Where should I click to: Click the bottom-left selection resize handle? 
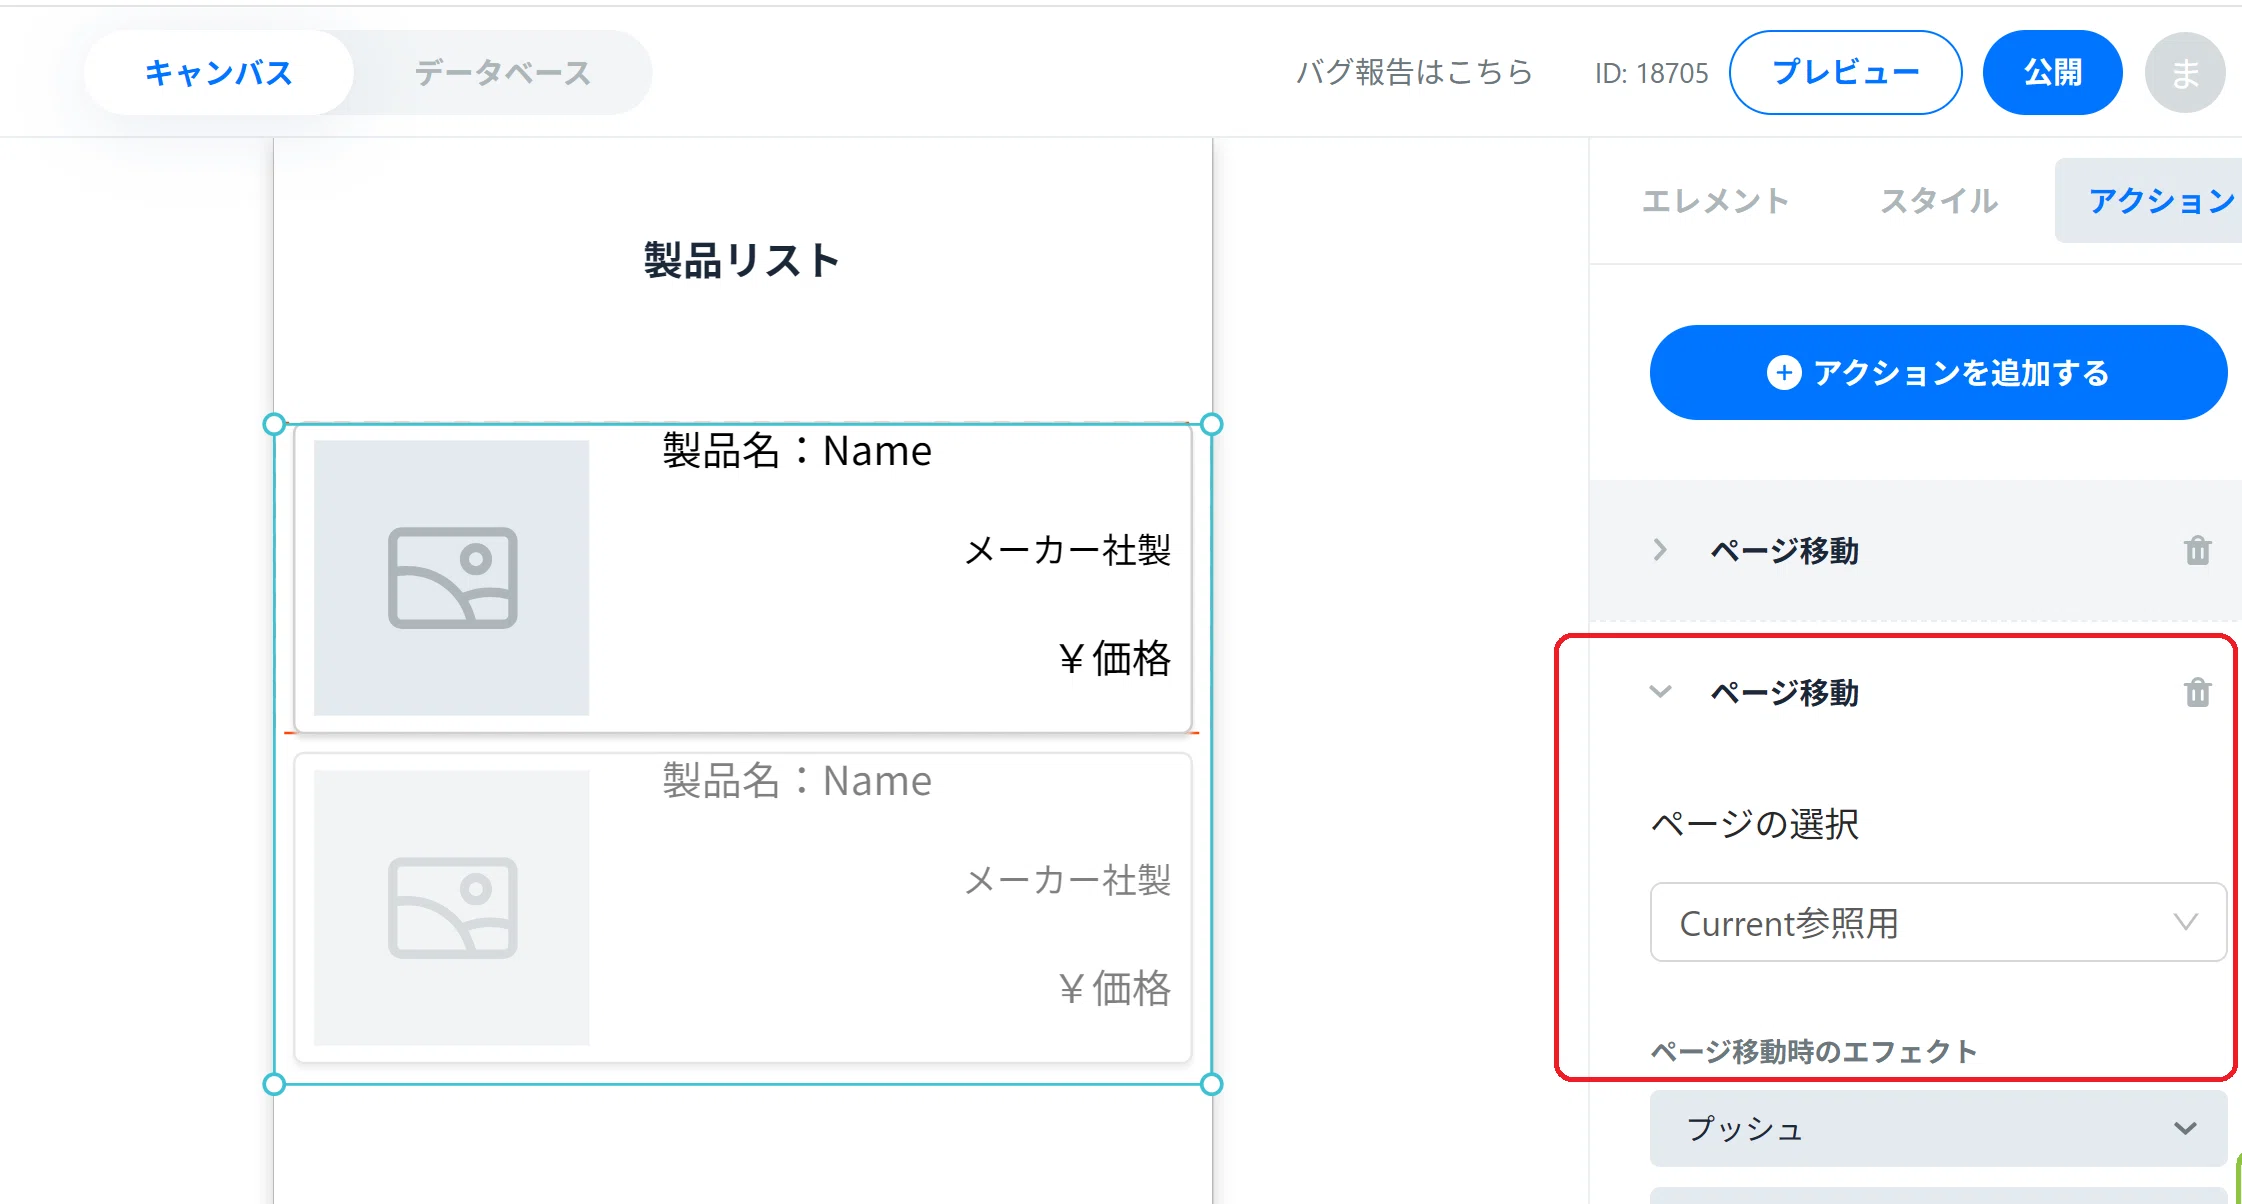click(x=274, y=1084)
